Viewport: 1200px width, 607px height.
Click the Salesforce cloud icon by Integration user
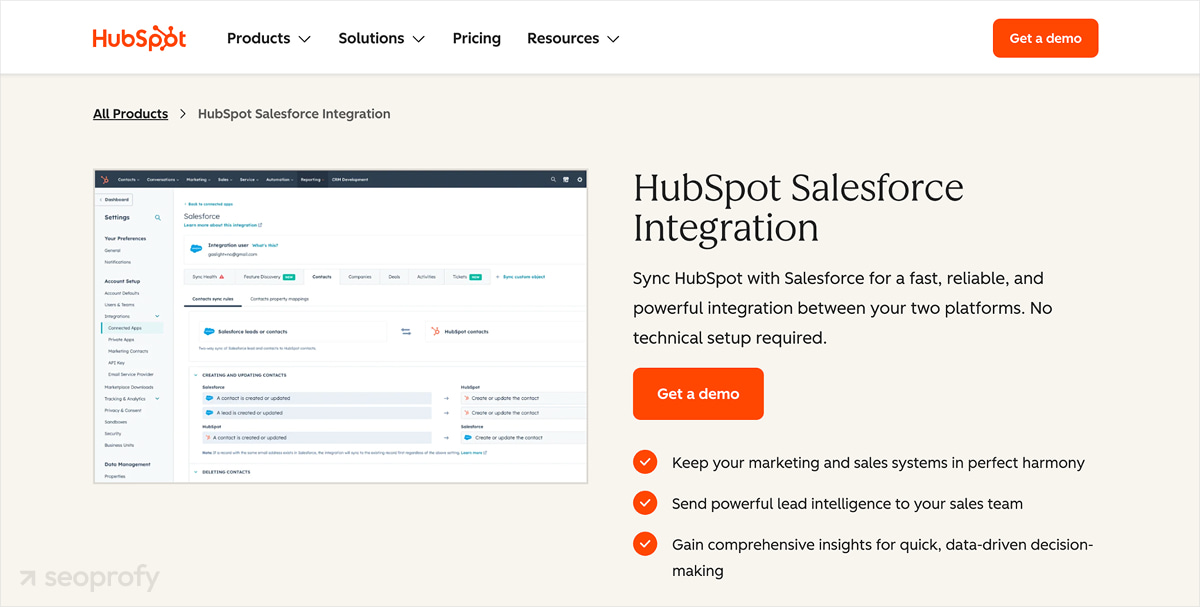pos(196,249)
